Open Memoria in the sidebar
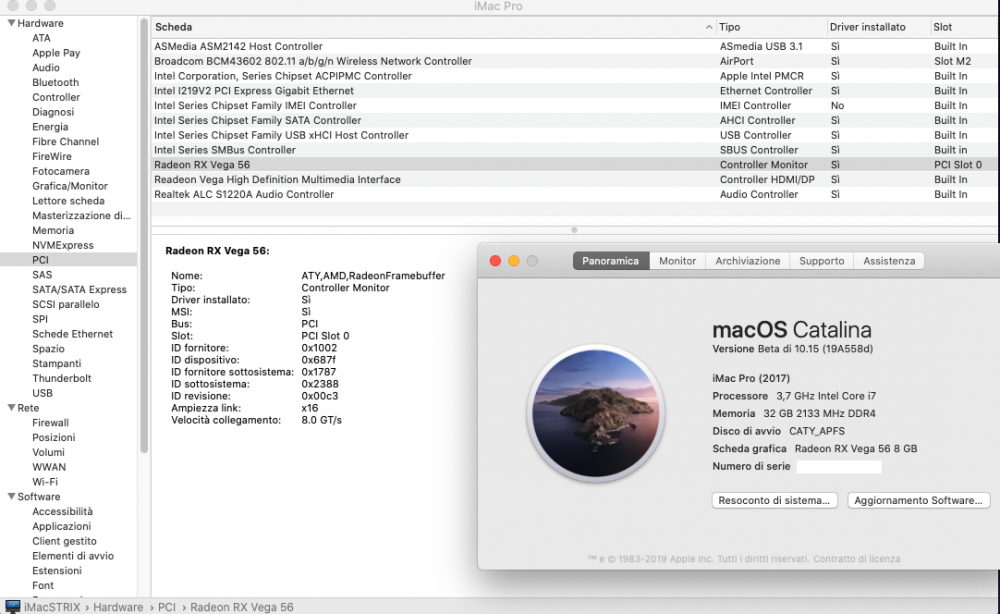 click(53, 230)
